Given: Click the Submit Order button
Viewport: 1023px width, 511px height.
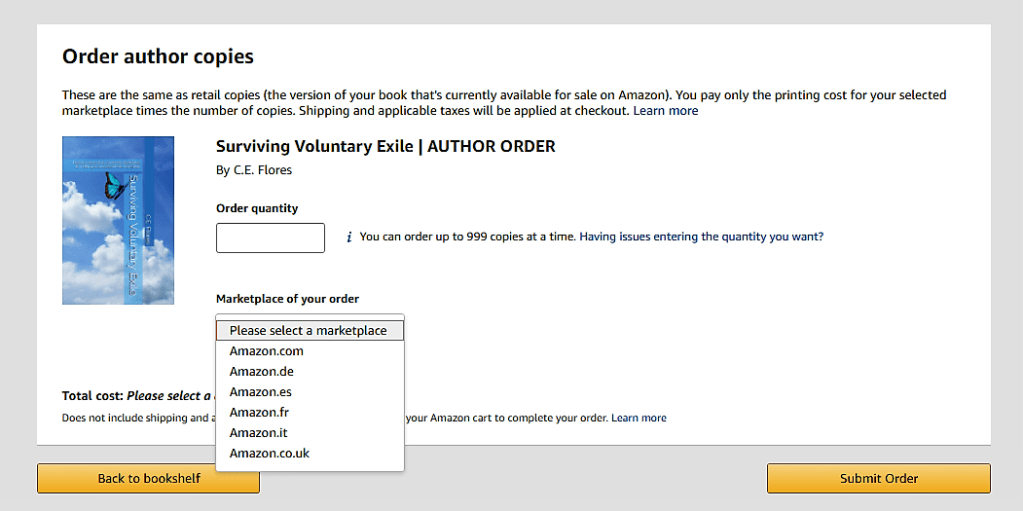Looking at the screenshot, I should (x=878, y=478).
